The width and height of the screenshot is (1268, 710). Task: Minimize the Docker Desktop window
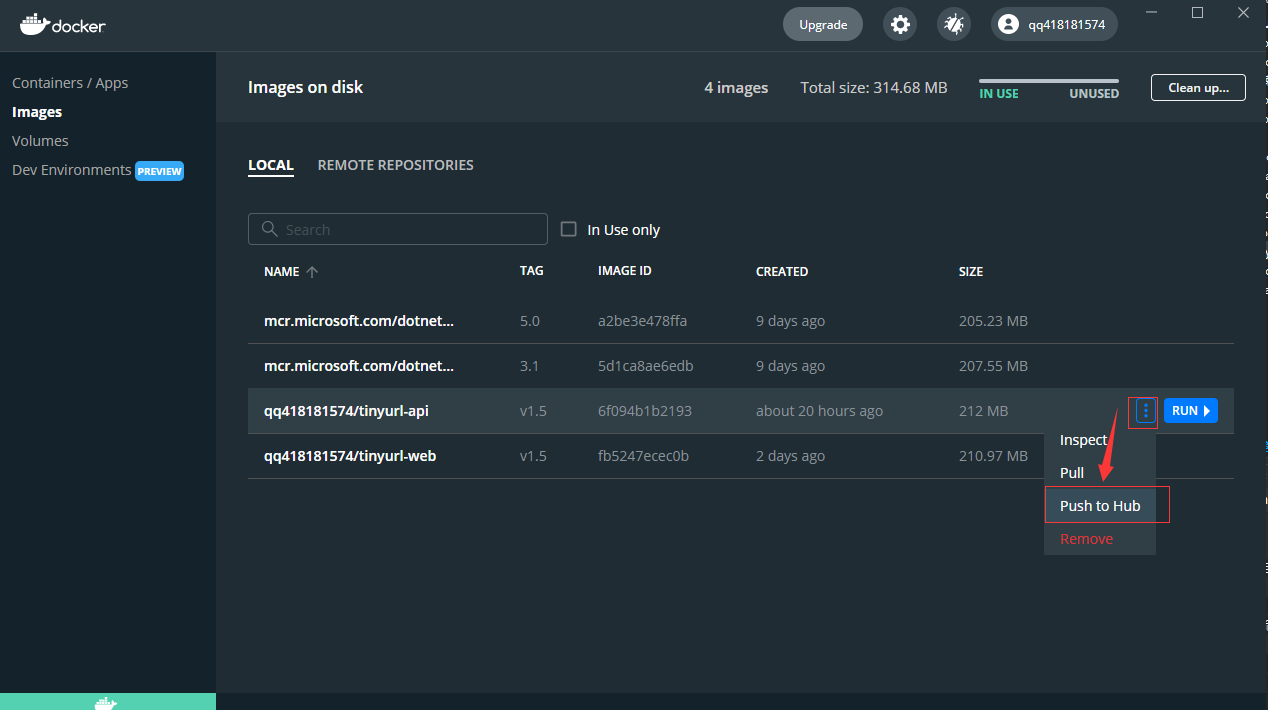tap(1153, 12)
